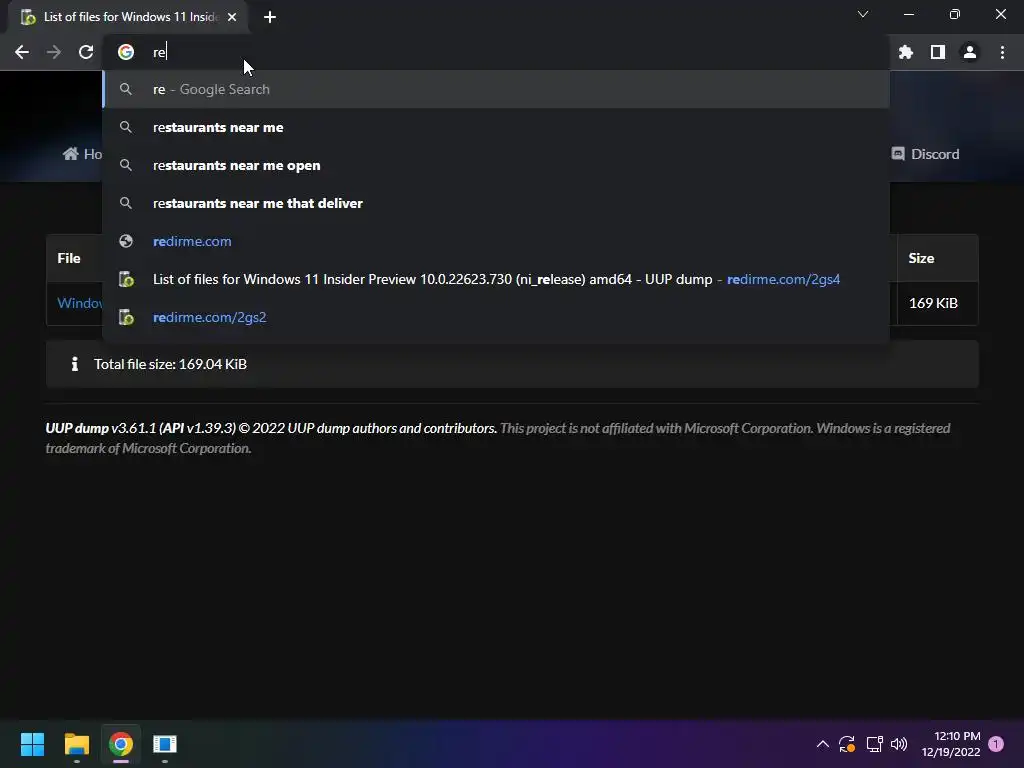Screen dimensions: 1024x768
Task: Open the redirme.com/2gs4 history suggestion
Action: pos(496,279)
